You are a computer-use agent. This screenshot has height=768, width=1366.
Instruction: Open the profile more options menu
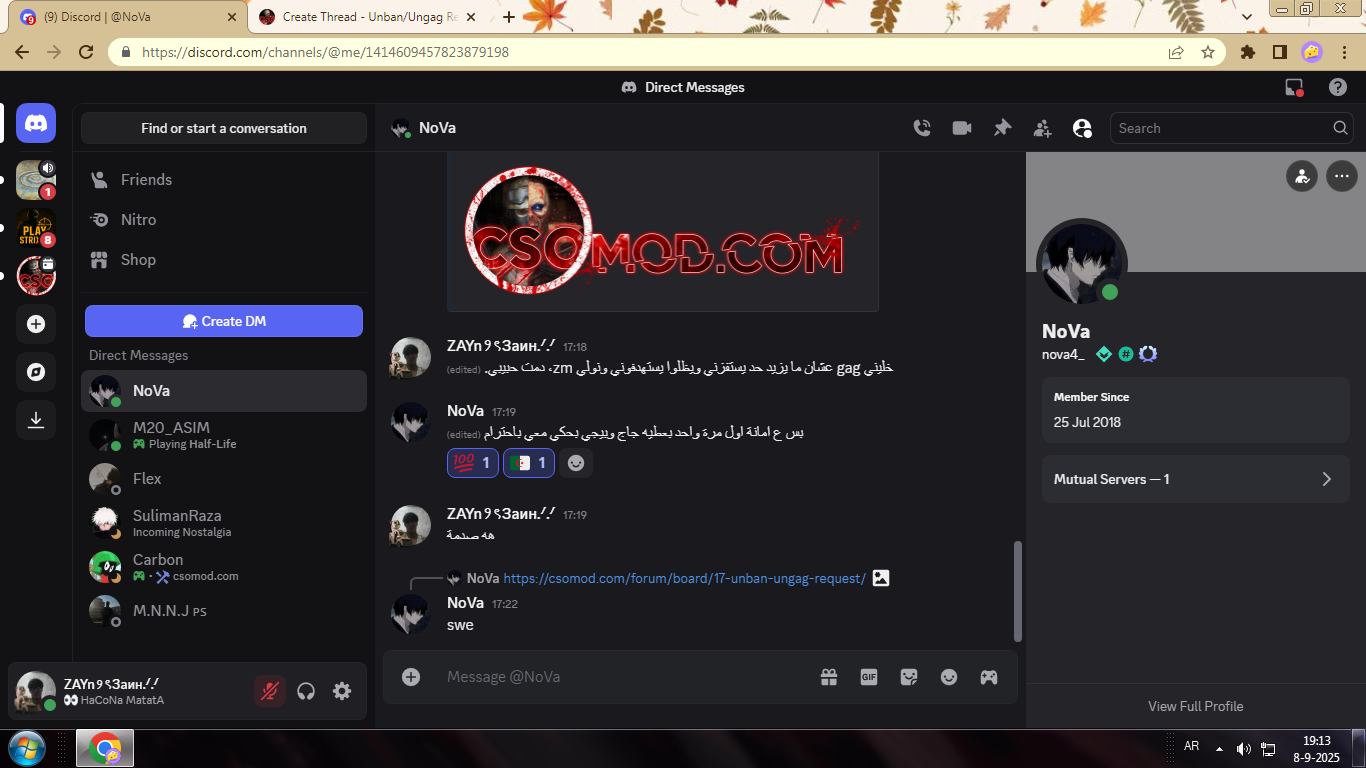pos(1341,176)
